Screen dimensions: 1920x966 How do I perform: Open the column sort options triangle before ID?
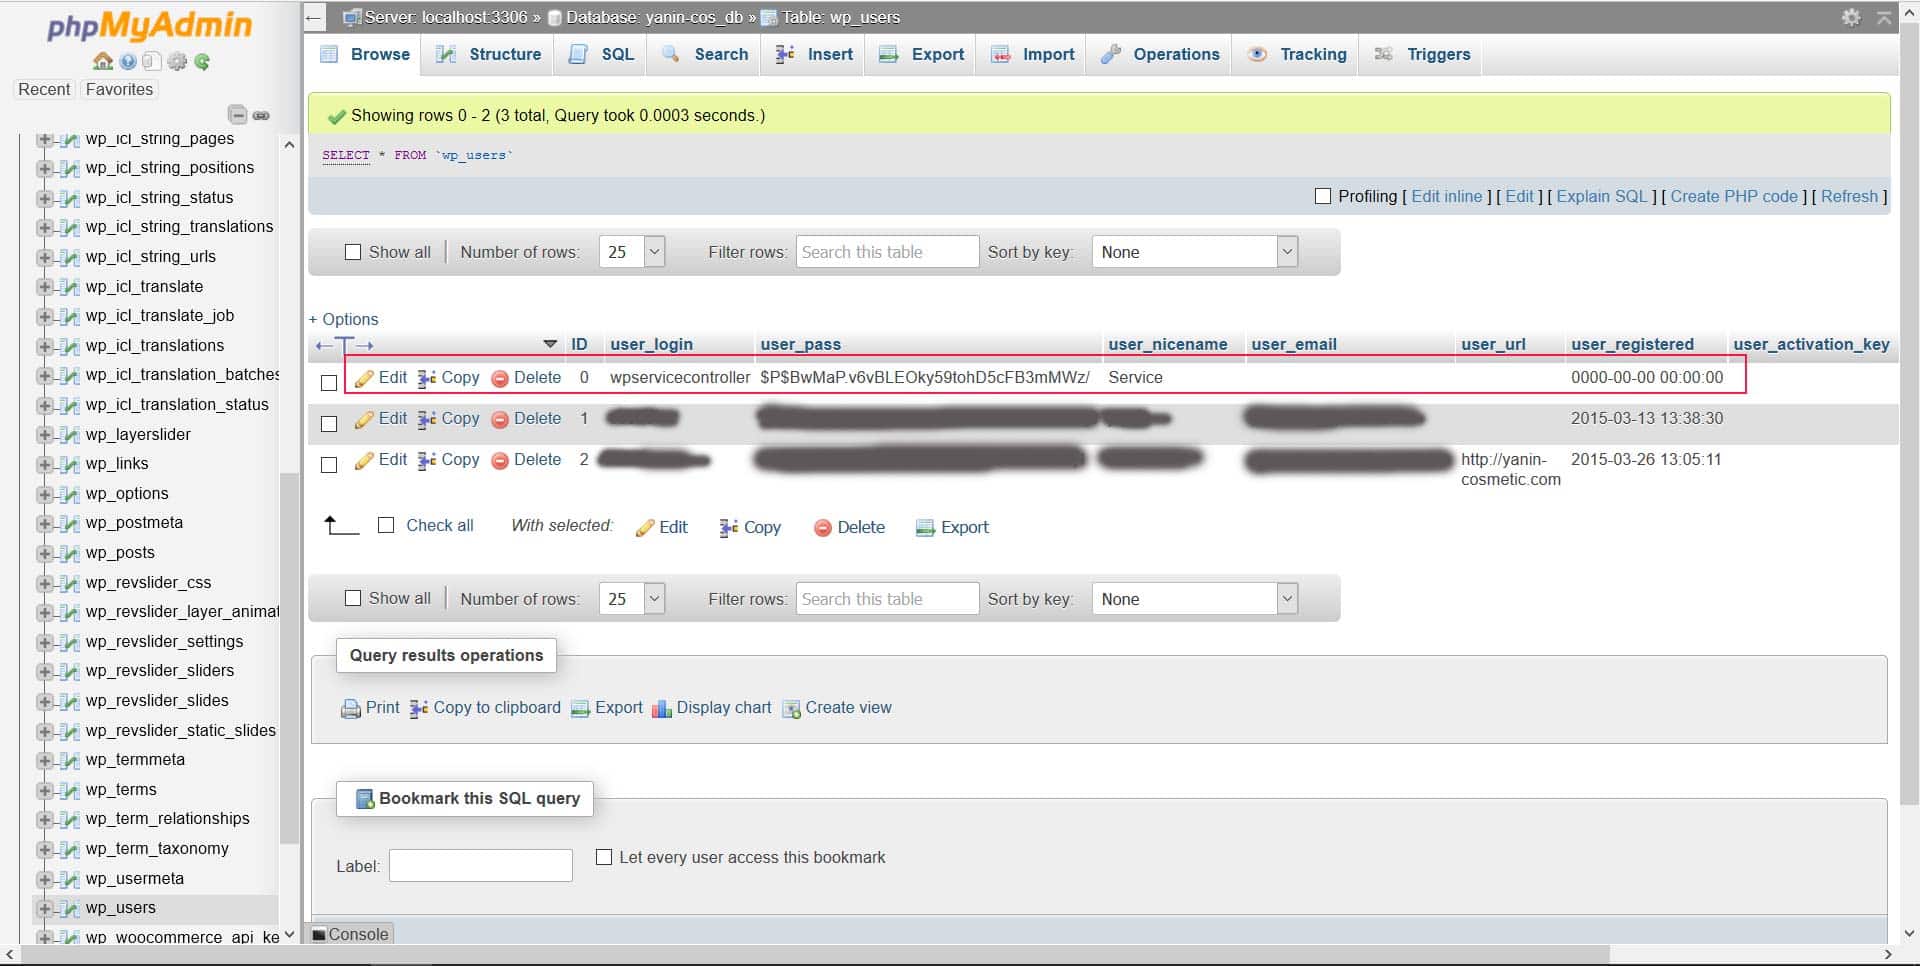click(x=550, y=344)
